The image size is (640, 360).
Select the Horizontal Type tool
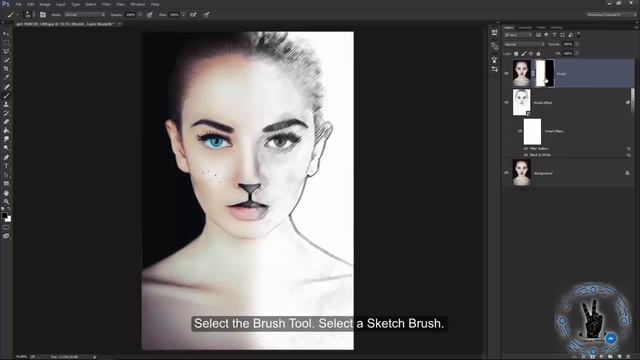6,166
